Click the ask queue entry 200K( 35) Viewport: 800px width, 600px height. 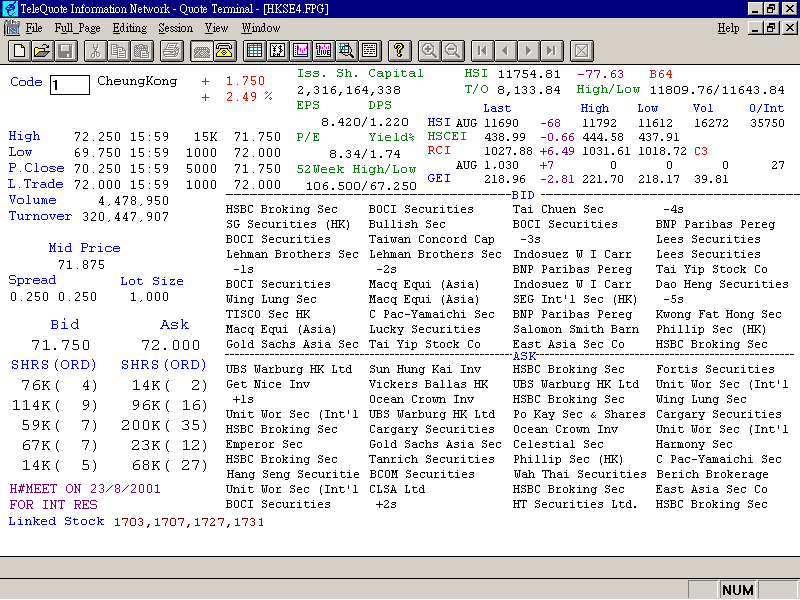click(164, 426)
